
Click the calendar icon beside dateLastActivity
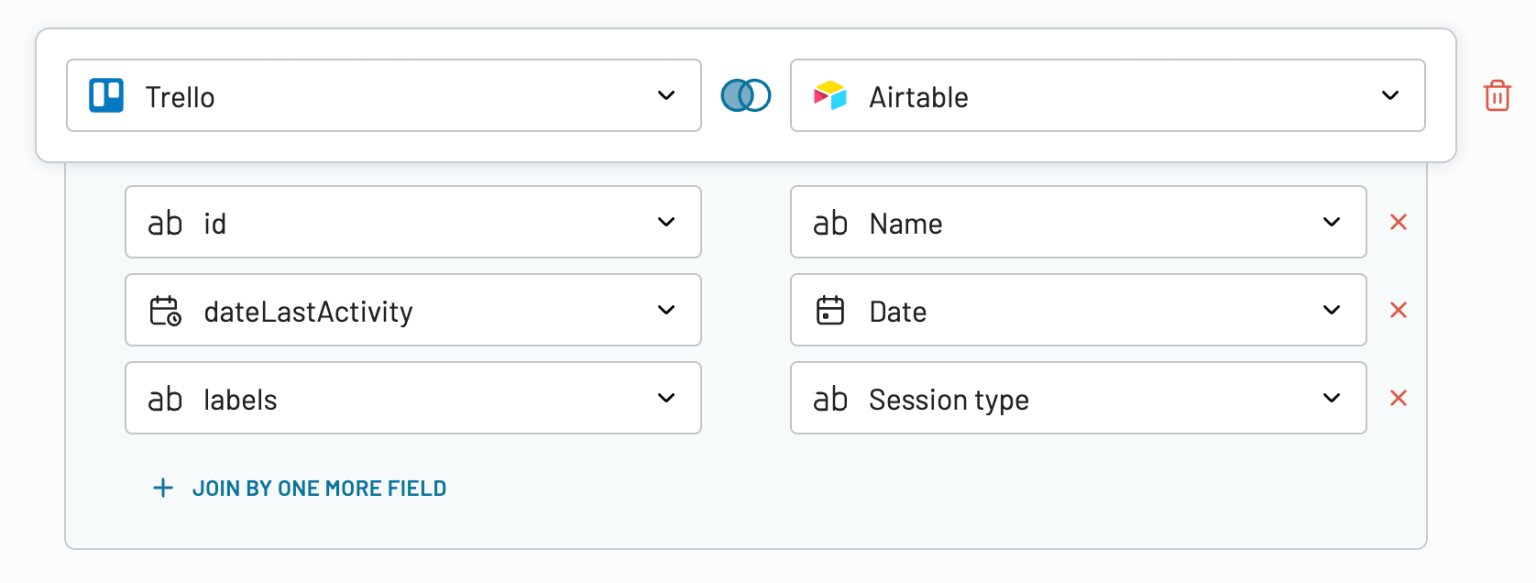[165, 310]
